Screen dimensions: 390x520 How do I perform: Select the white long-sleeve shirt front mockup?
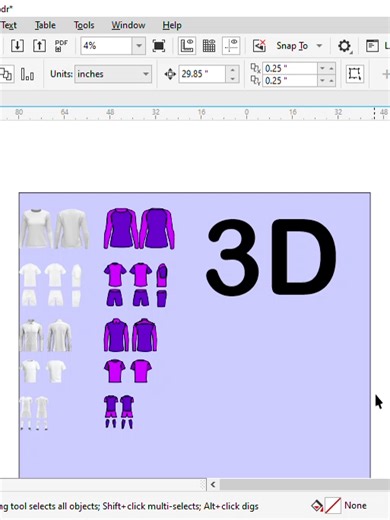click(x=36, y=229)
